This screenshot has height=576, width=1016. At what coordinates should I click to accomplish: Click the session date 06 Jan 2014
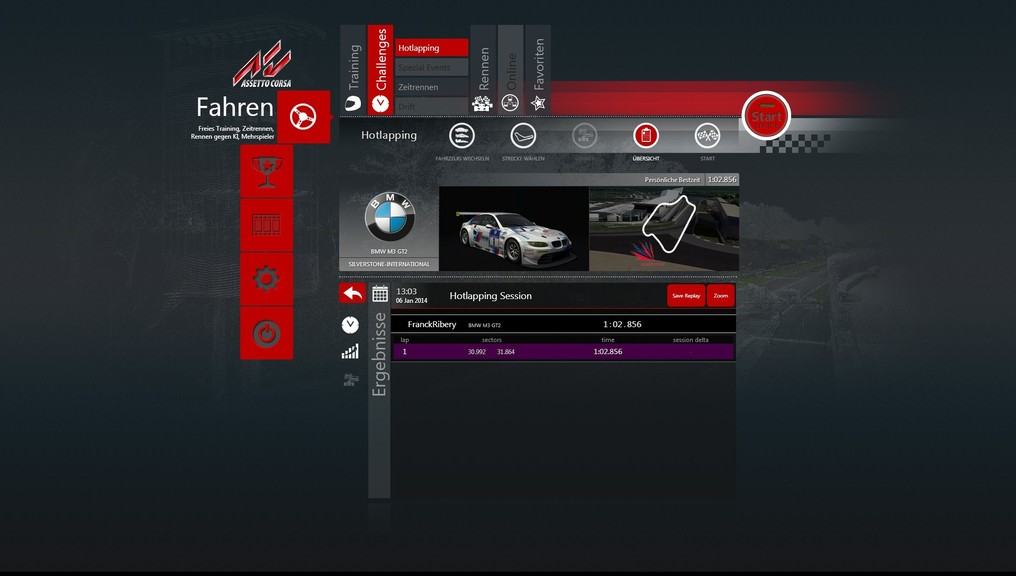(x=411, y=301)
